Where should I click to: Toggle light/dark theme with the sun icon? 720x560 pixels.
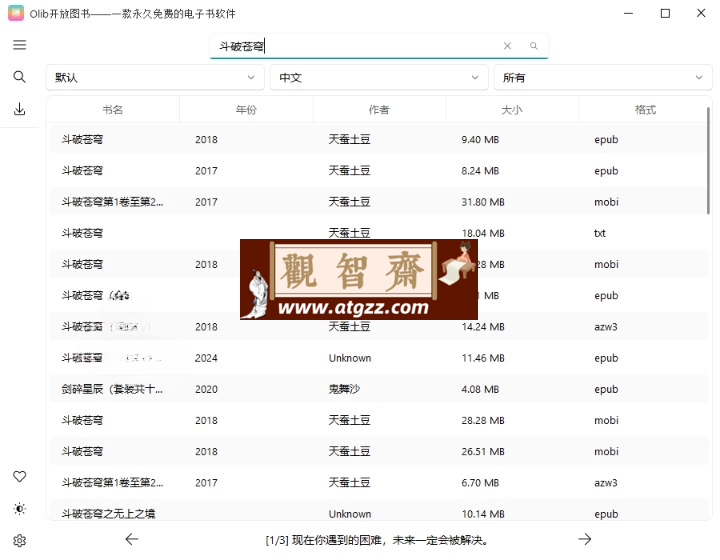click(x=19, y=509)
